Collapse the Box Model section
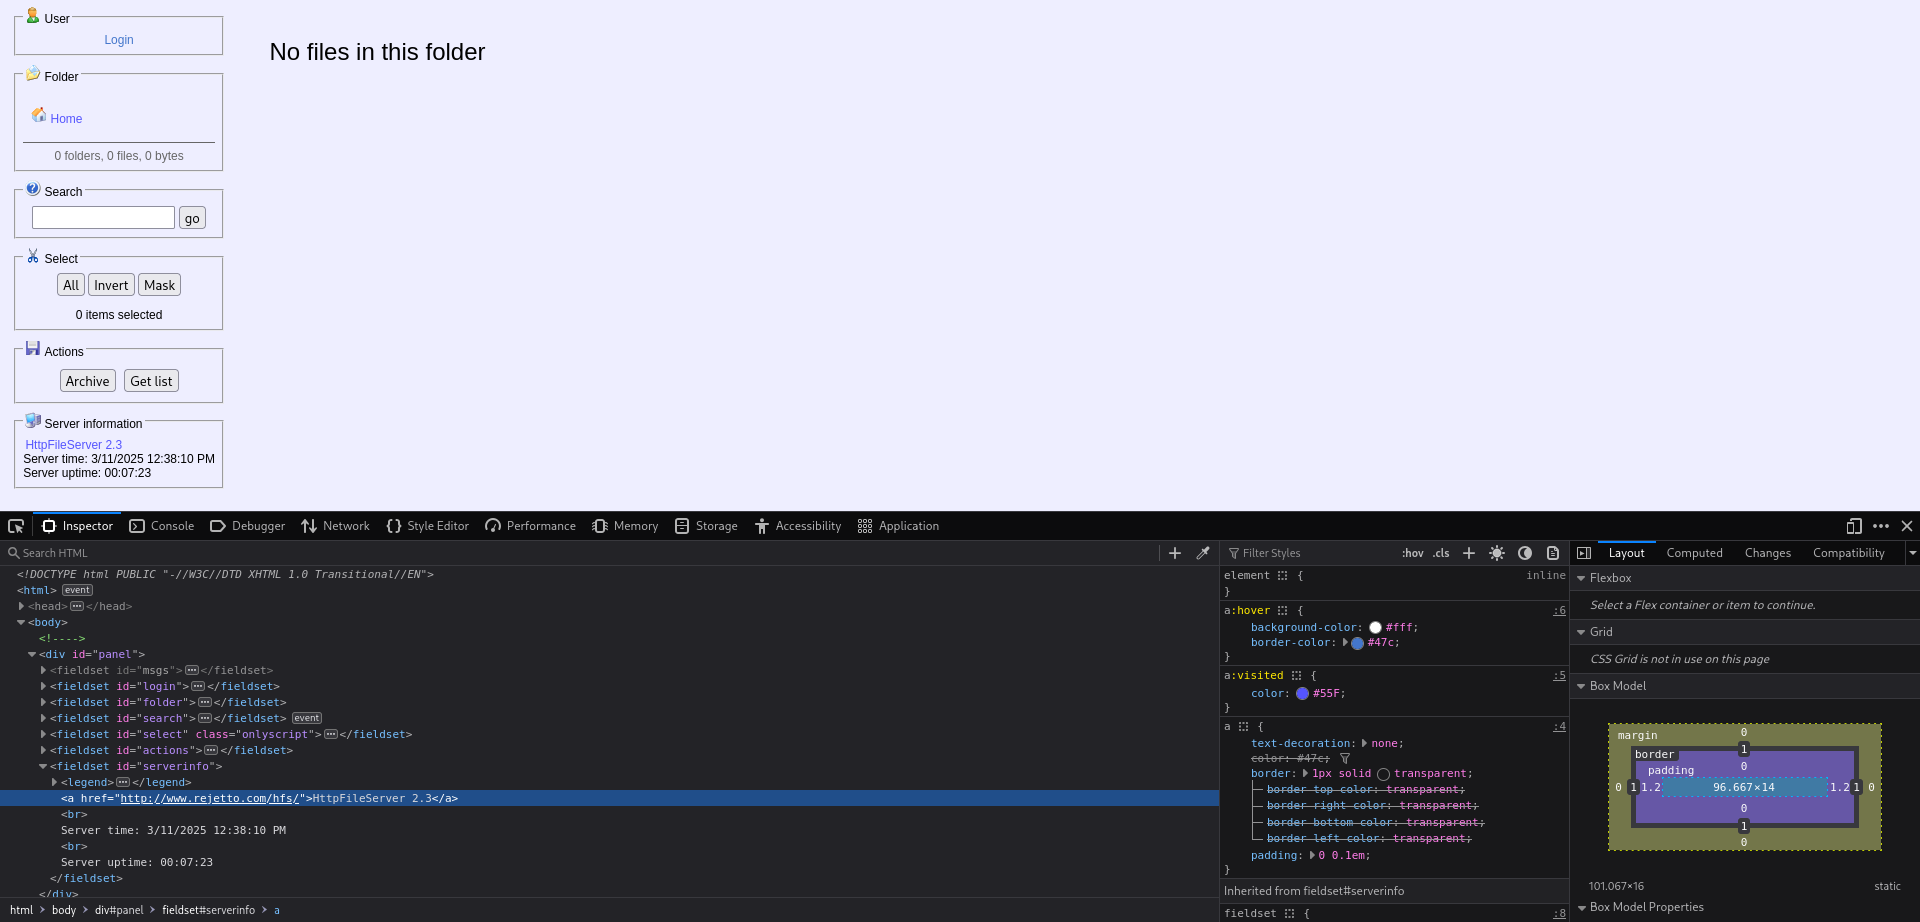The image size is (1920, 922). (x=1581, y=686)
